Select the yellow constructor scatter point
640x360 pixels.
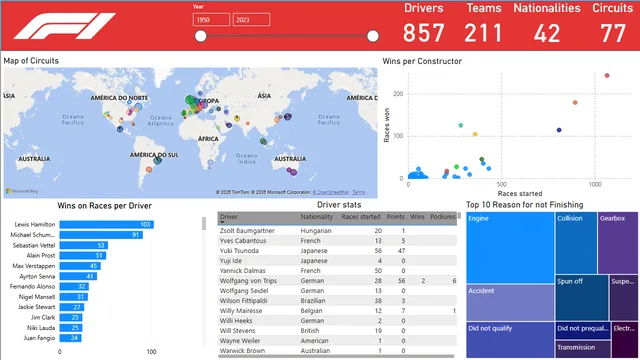pyautogui.click(x=475, y=134)
